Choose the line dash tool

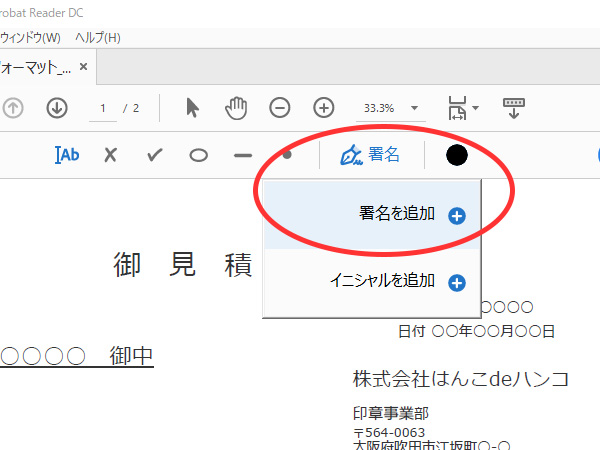(x=243, y=155)
